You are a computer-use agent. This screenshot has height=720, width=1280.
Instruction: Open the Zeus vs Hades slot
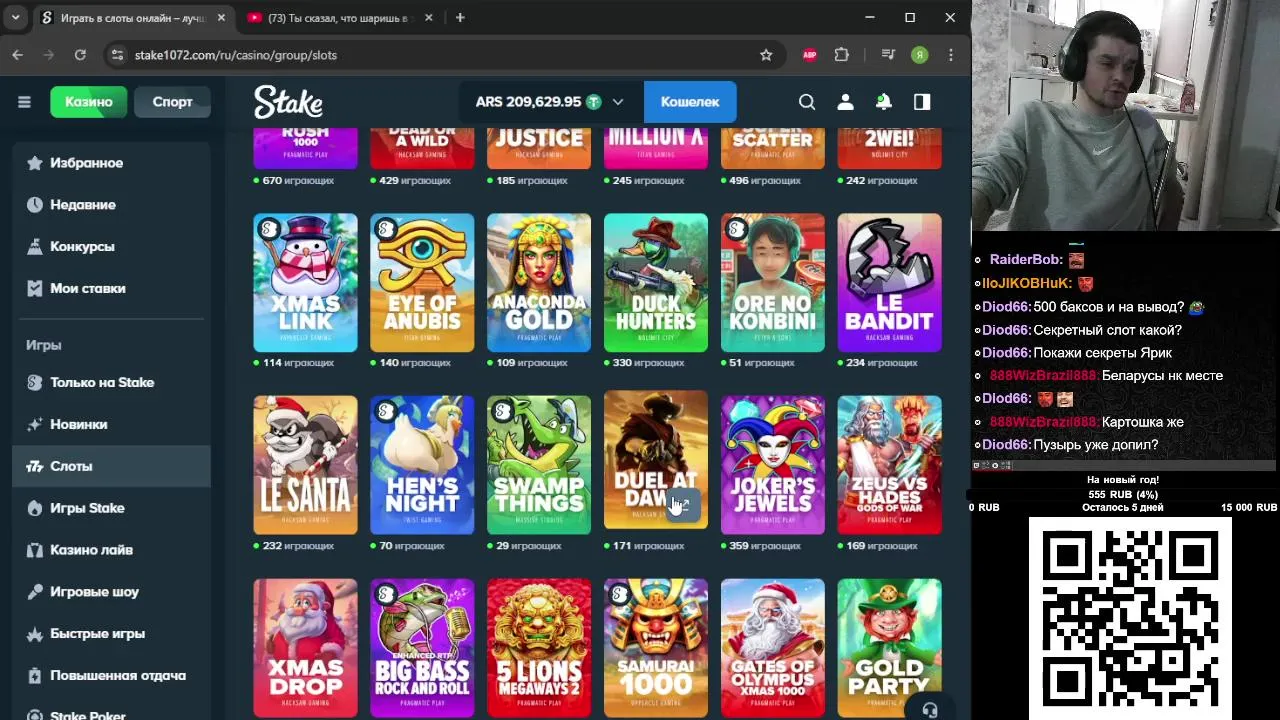889,465
